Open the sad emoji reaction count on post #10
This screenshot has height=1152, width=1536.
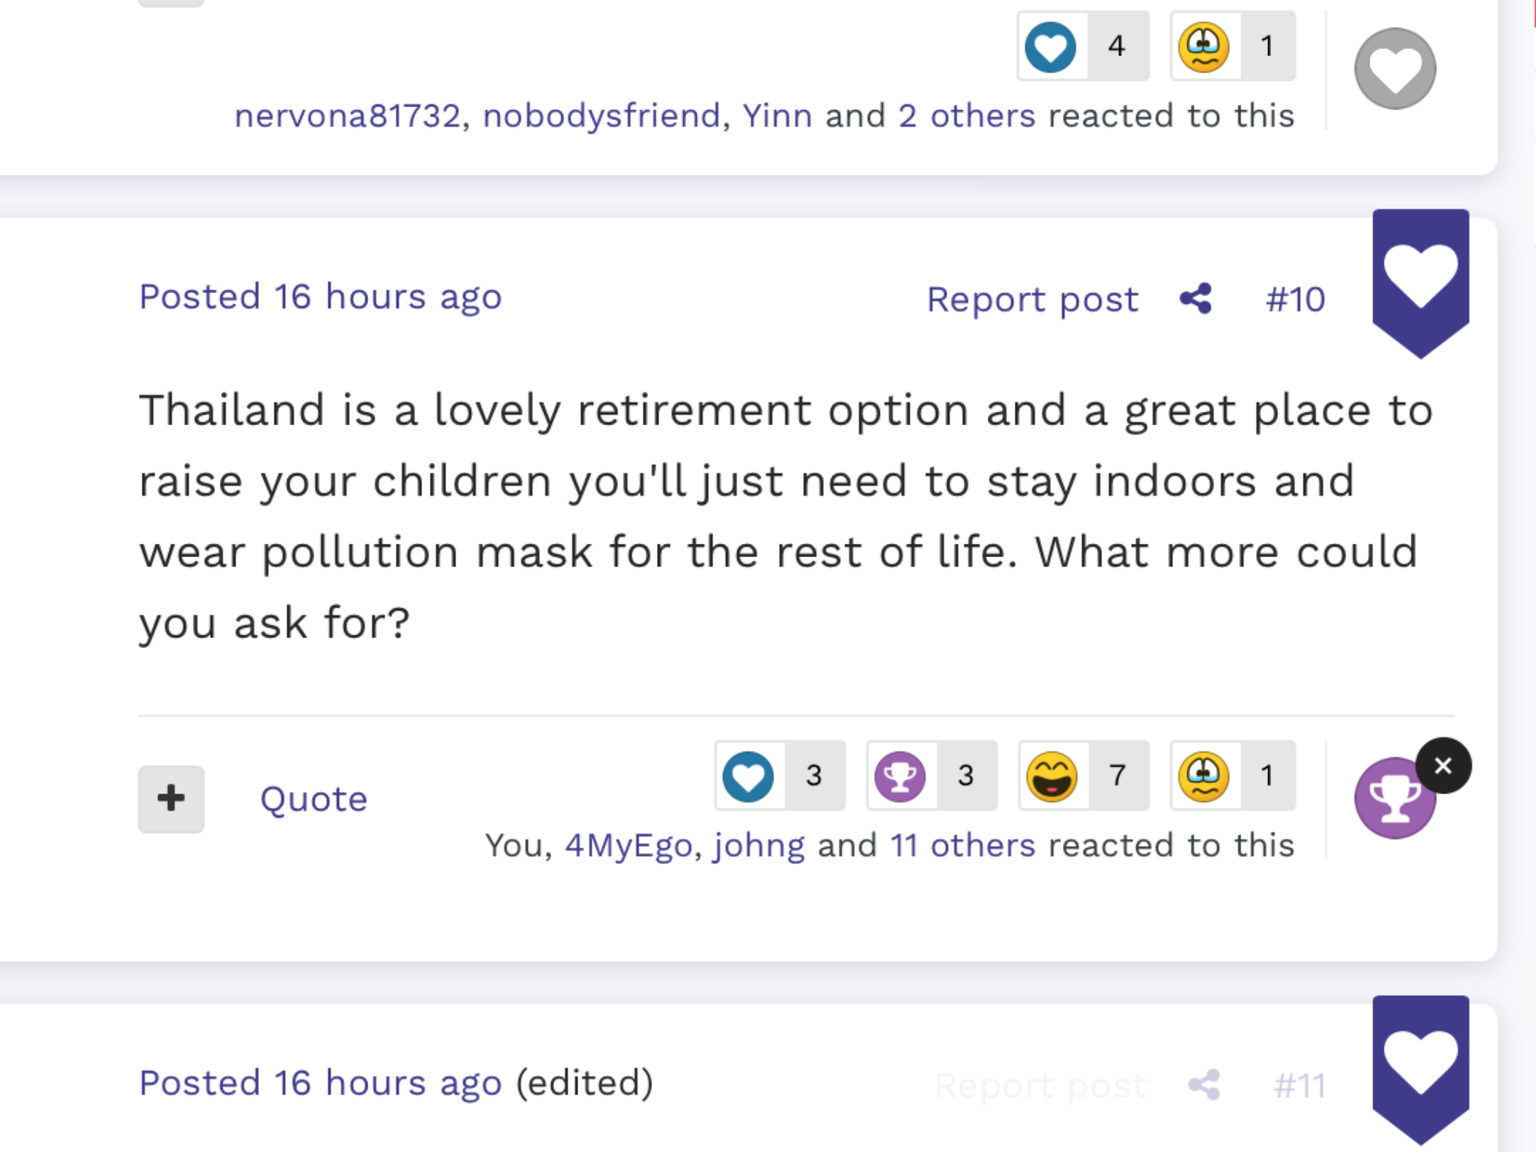coord(1233,775)
